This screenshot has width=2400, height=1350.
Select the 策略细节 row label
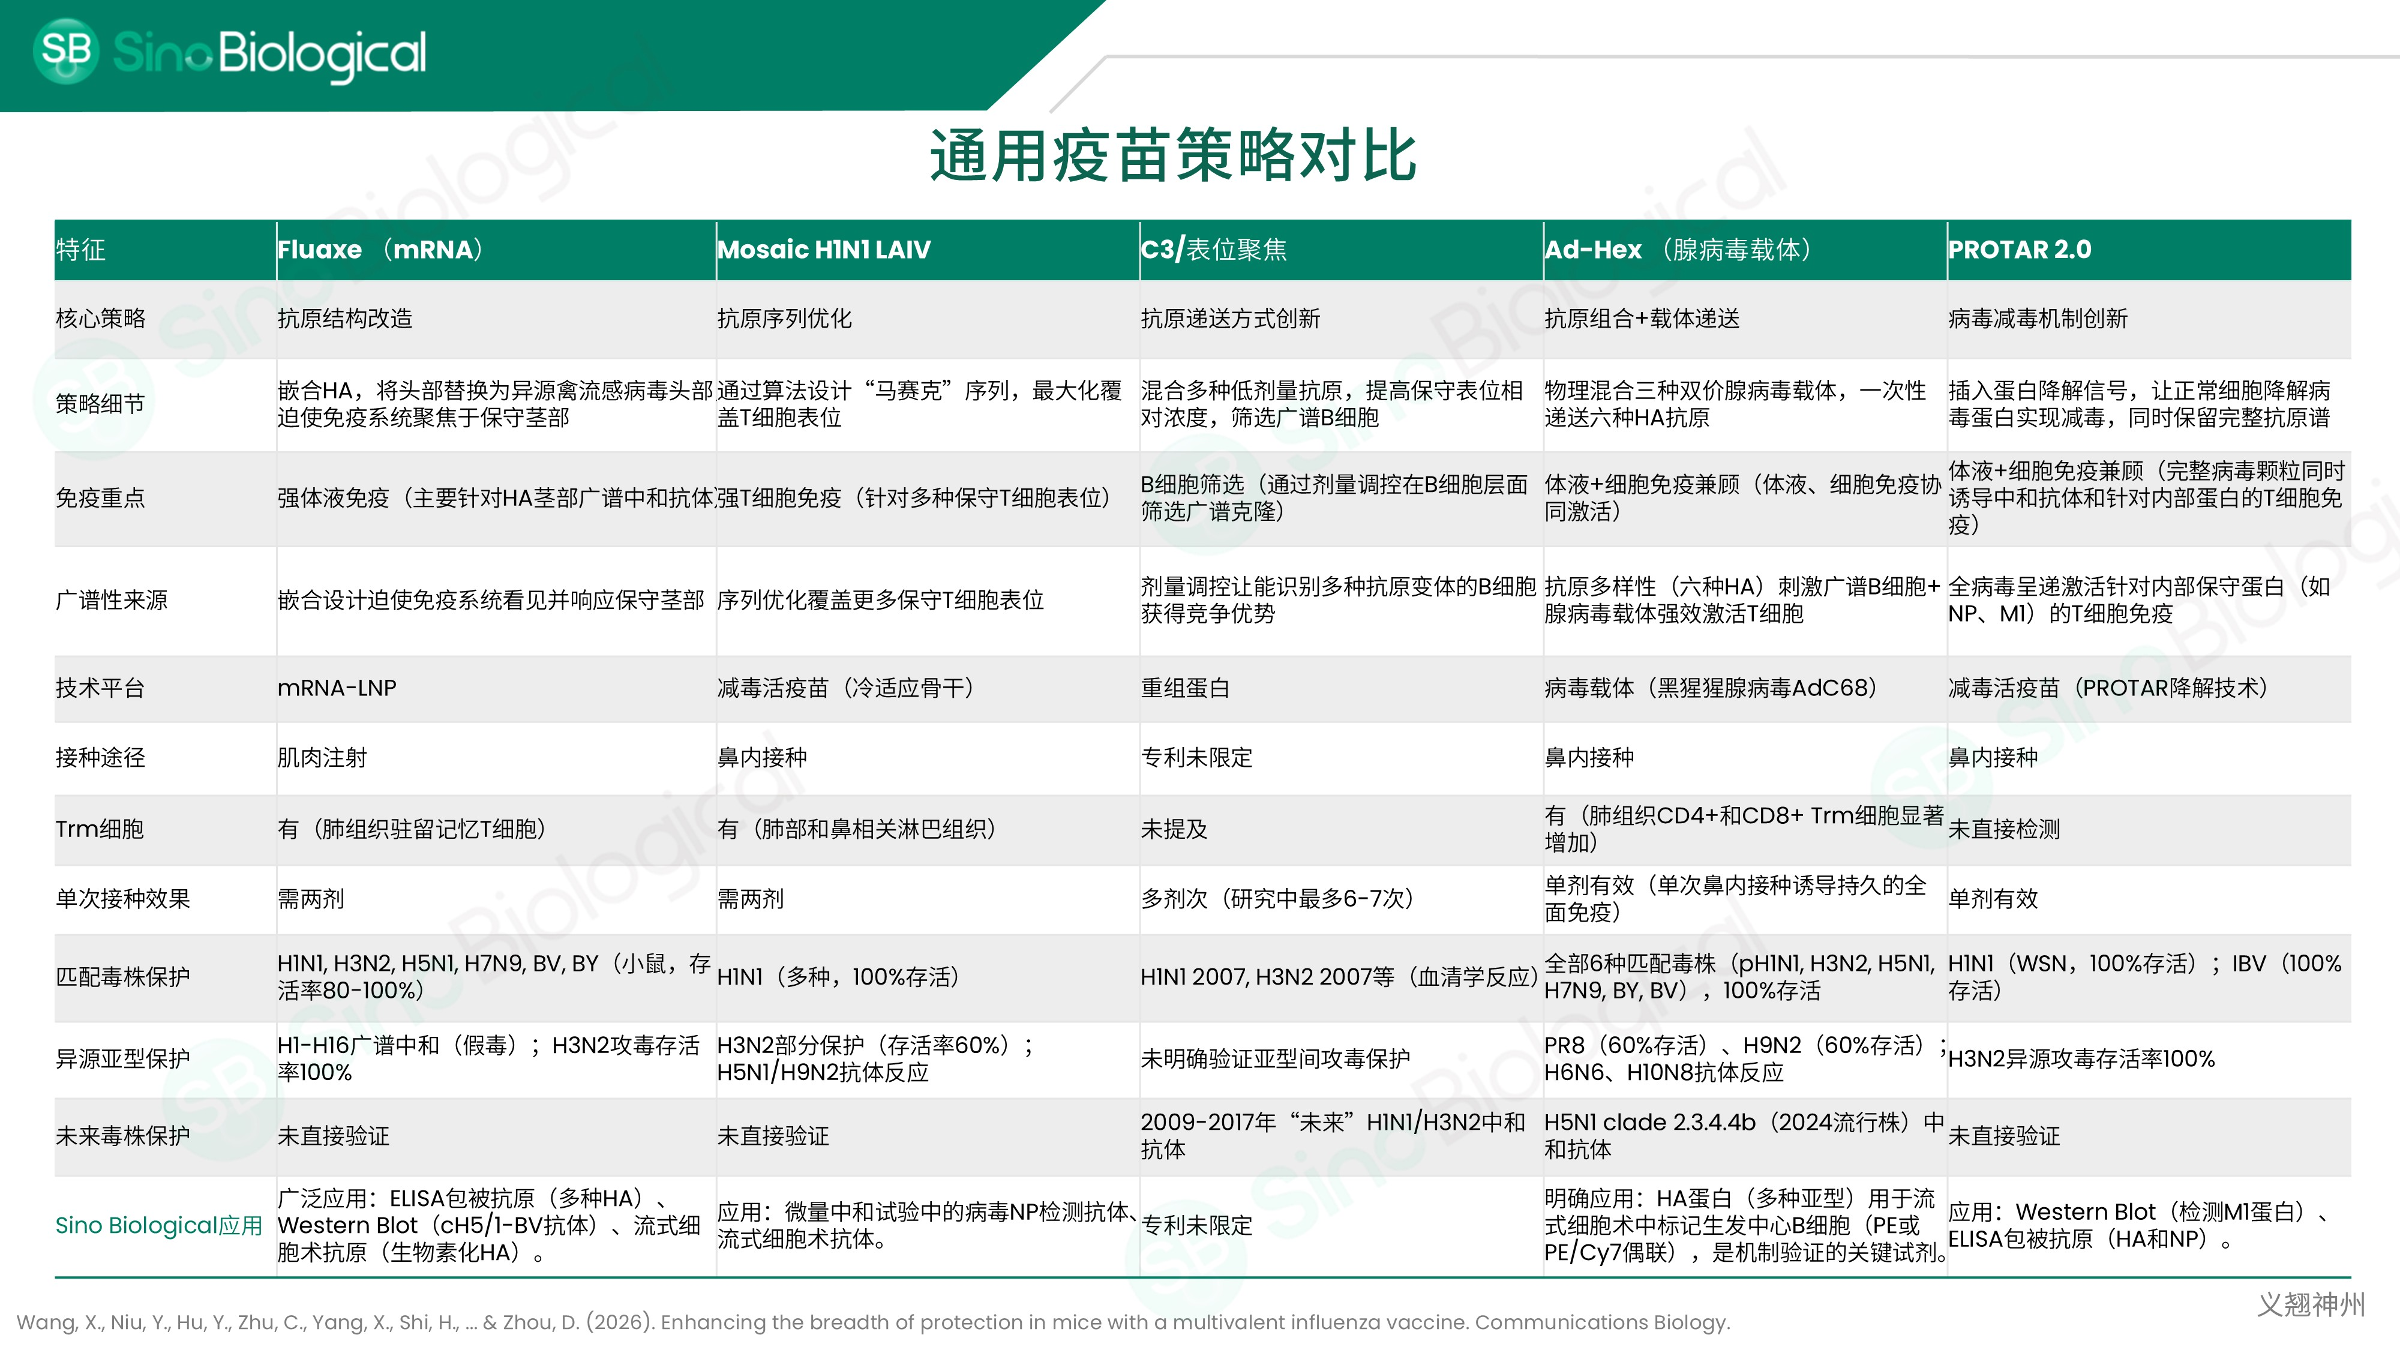coord(101,404)
